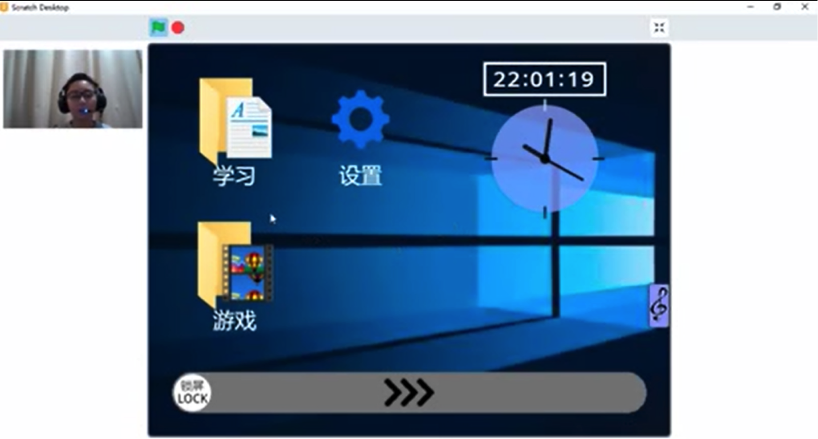Close the Scratch Desktop window
818x439 pixels.
(x=805, y=7)
